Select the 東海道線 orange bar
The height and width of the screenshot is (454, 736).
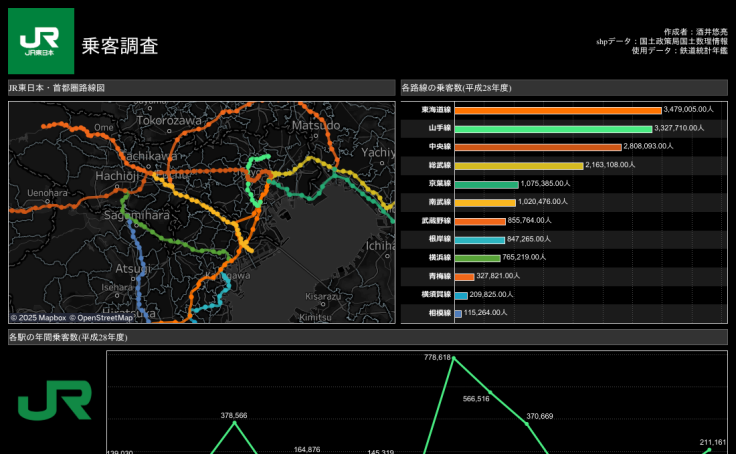[x=557, y=110]
